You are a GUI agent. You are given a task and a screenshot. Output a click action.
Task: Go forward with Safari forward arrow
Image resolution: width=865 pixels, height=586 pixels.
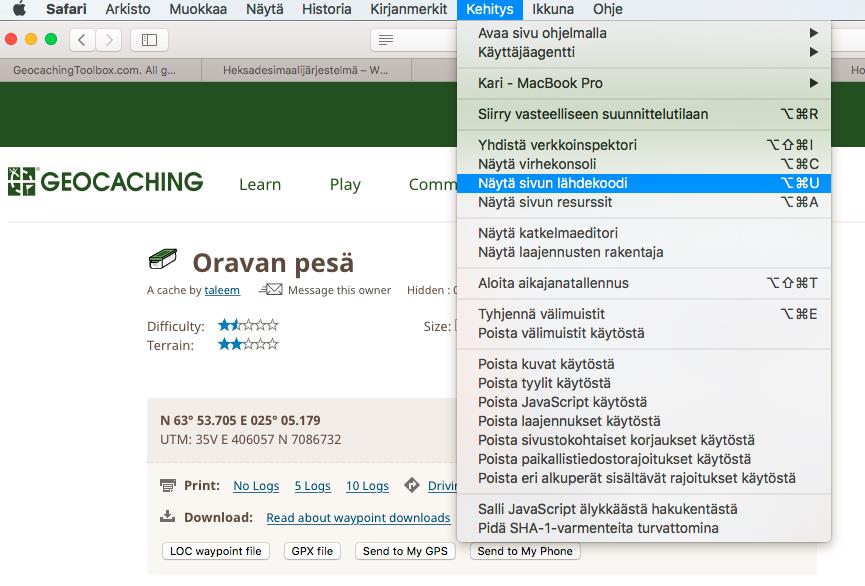point(108,40)
